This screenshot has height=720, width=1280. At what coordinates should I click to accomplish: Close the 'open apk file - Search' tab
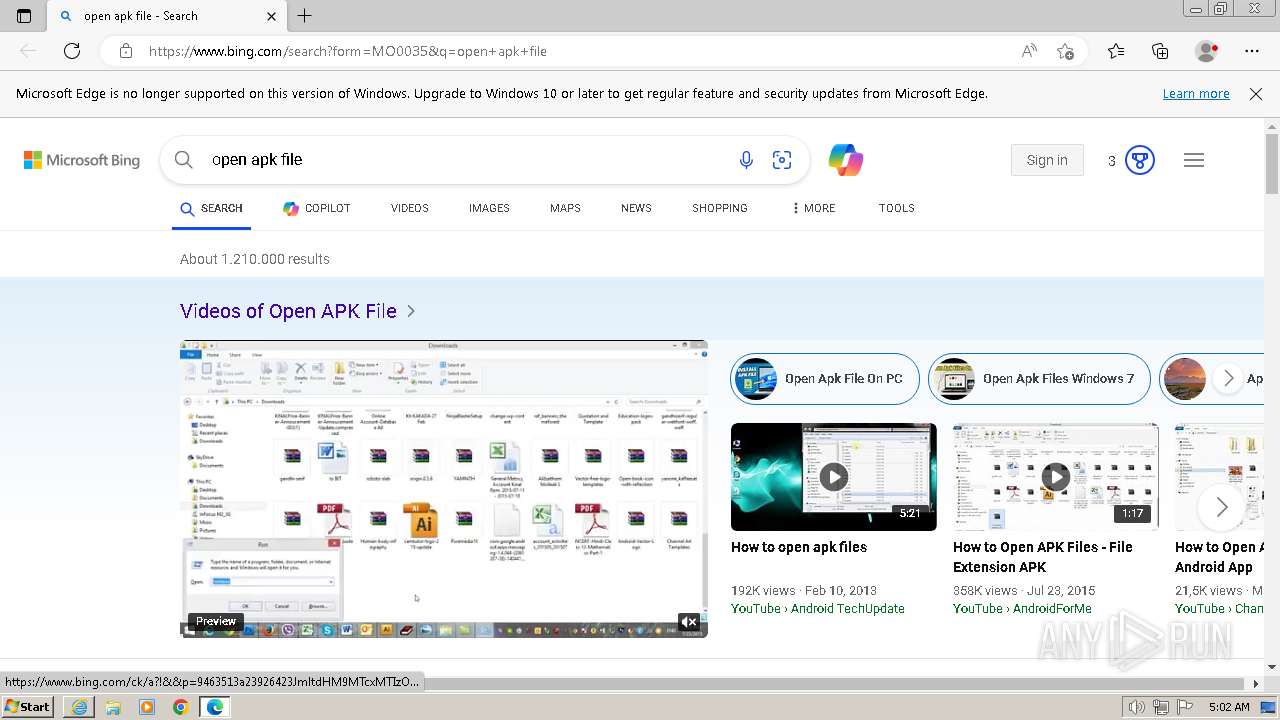tap(272, 16)
